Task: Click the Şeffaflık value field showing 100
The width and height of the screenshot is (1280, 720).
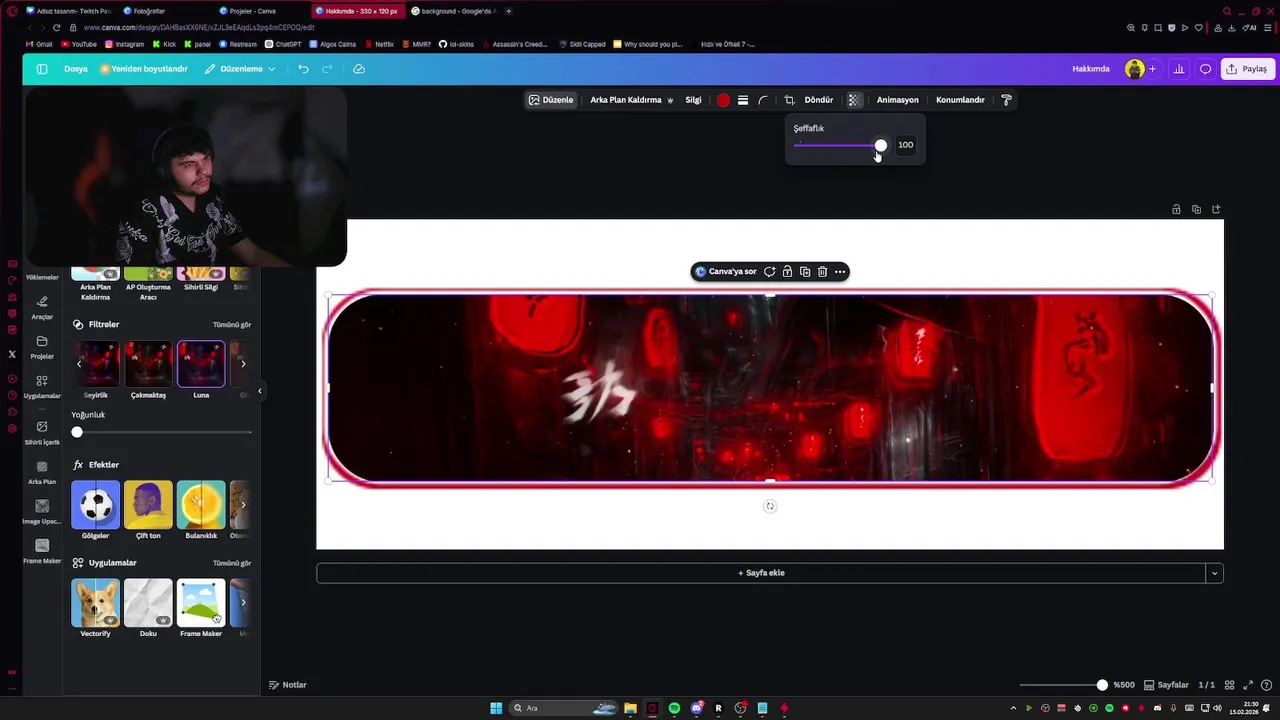Action: click(905, 145)
